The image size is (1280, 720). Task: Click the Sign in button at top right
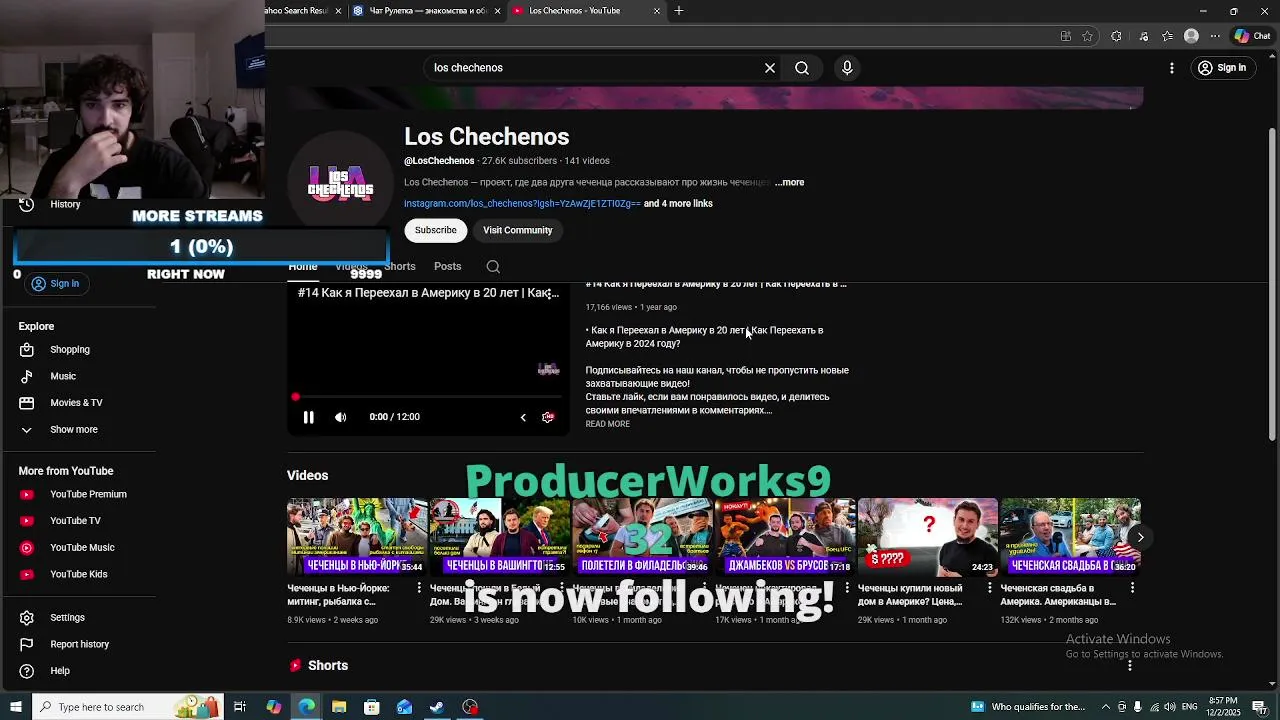point(1222,68)
